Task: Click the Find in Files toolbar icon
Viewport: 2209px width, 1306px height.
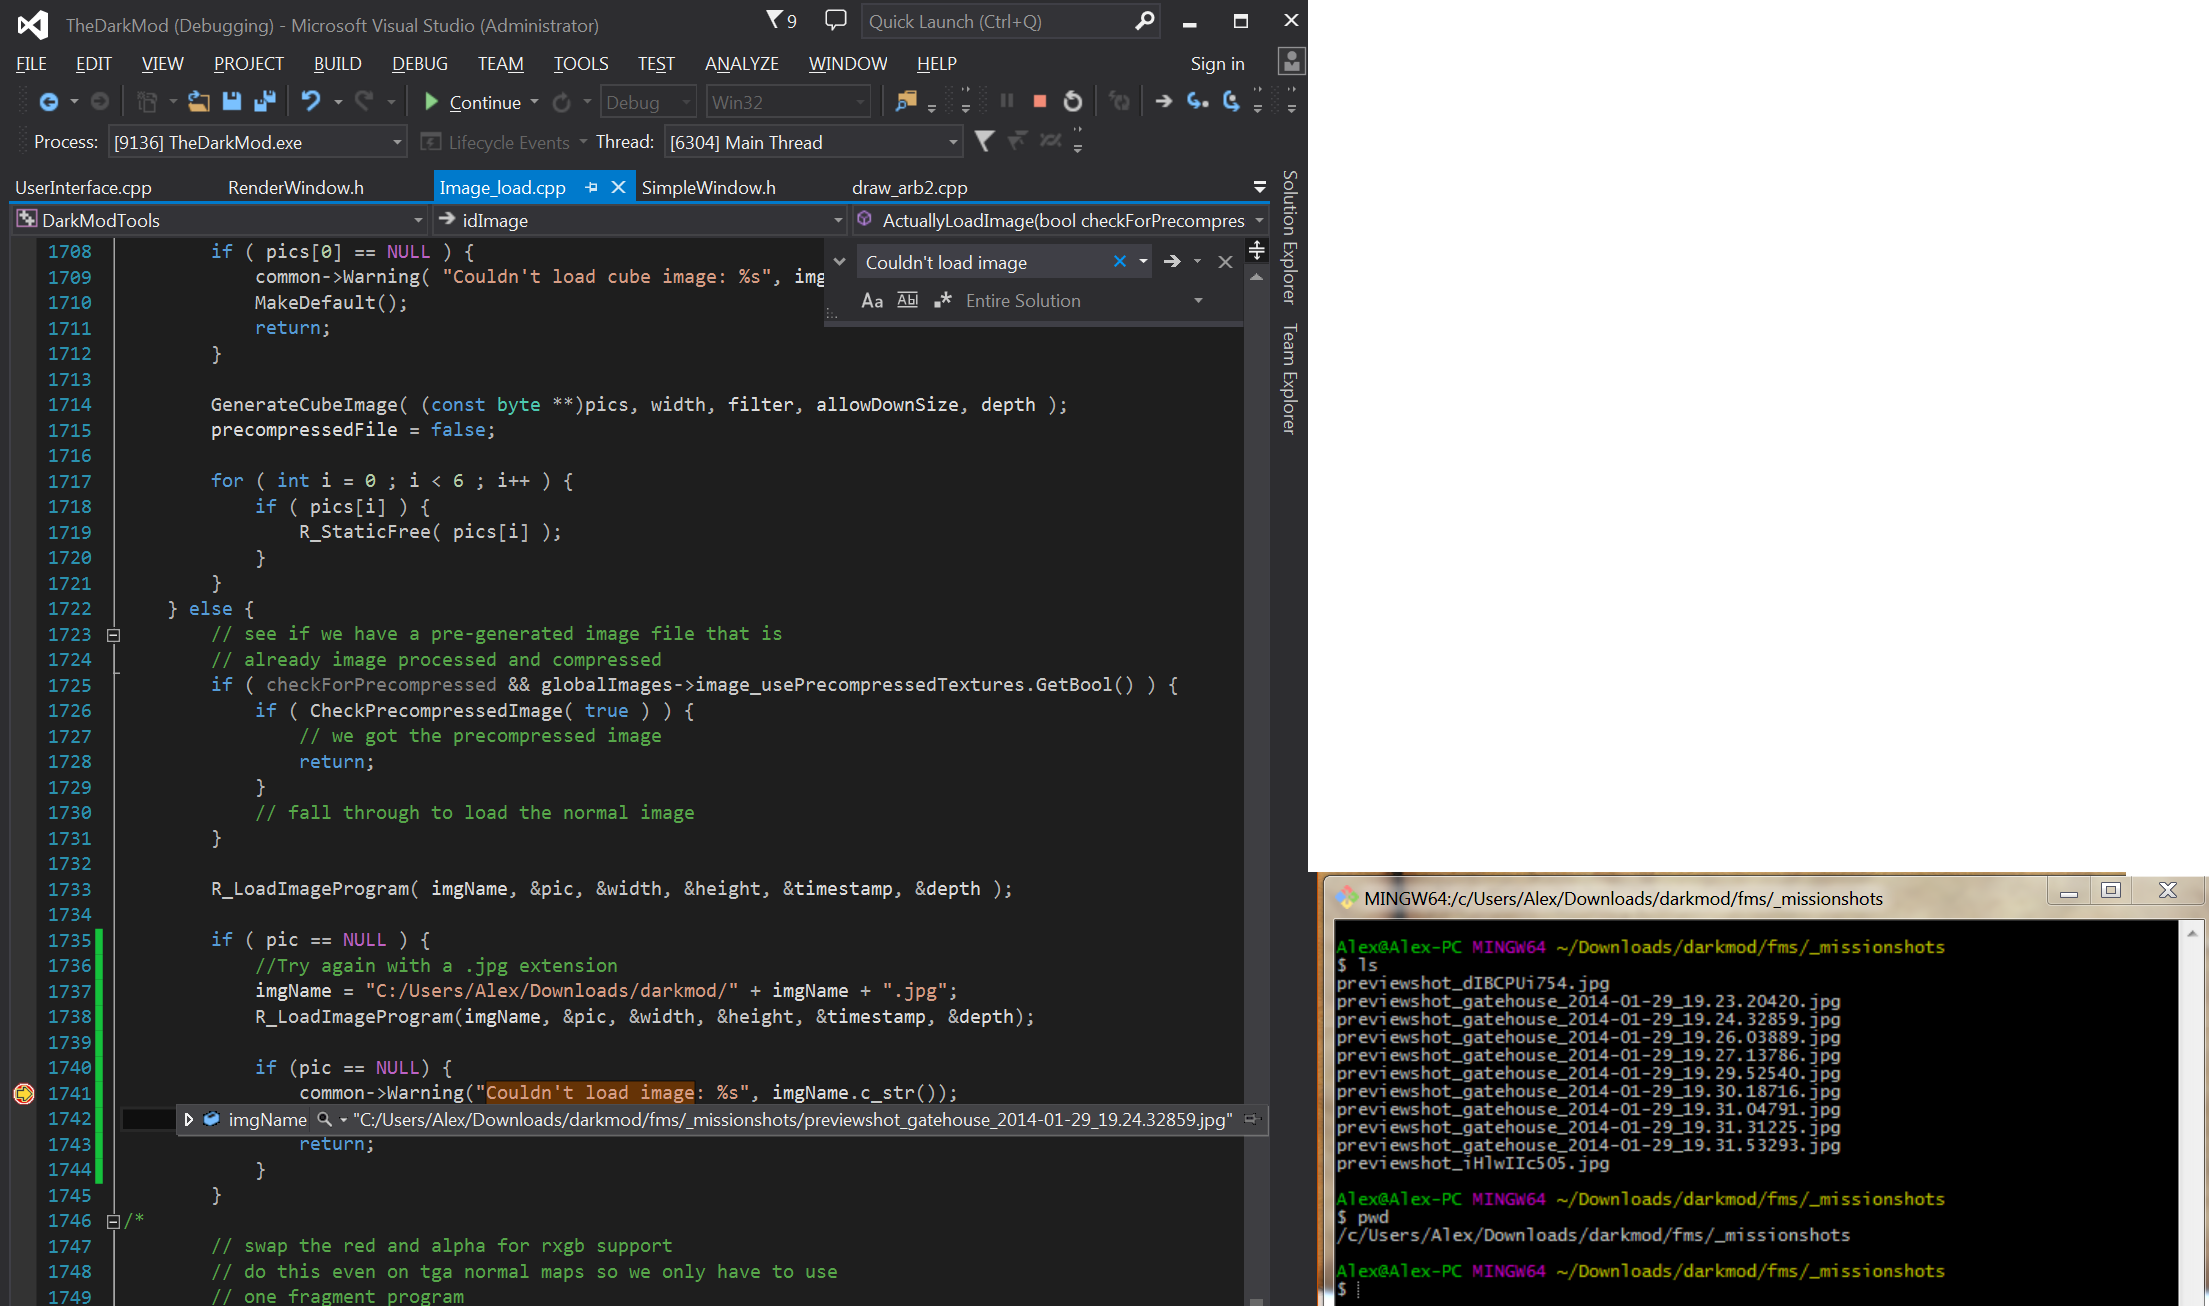Action: (905, 101)
